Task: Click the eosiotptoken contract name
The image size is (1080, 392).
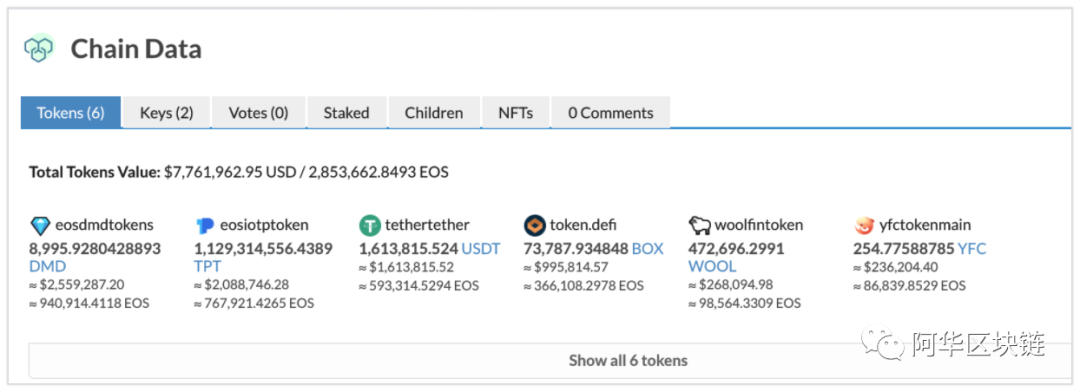Action: pos(264,225)
